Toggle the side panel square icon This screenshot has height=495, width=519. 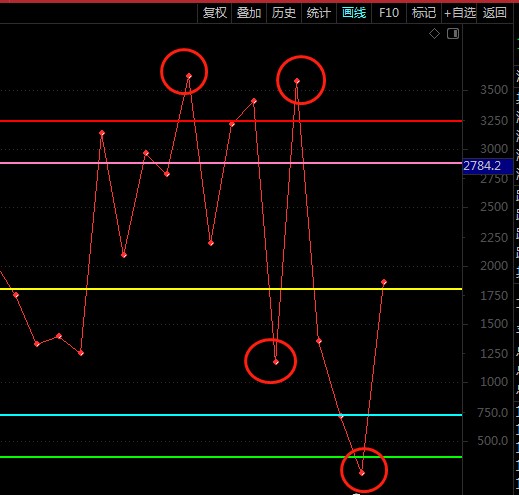(x=453, y=34)
